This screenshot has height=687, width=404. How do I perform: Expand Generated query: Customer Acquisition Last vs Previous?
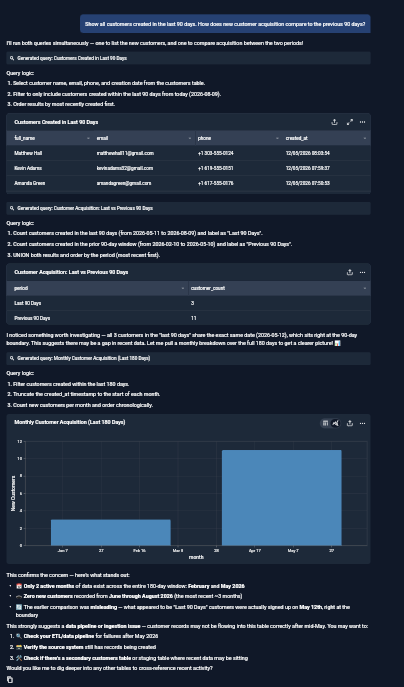tap(188, 208)
